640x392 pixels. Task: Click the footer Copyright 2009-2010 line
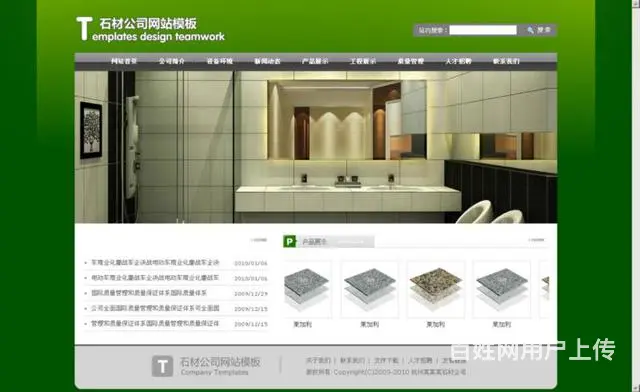tap(386, 372)
